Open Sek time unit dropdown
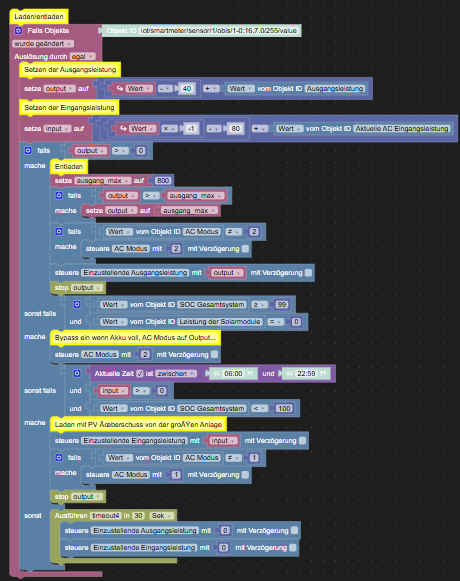460x581 pixels. [162, 516]
